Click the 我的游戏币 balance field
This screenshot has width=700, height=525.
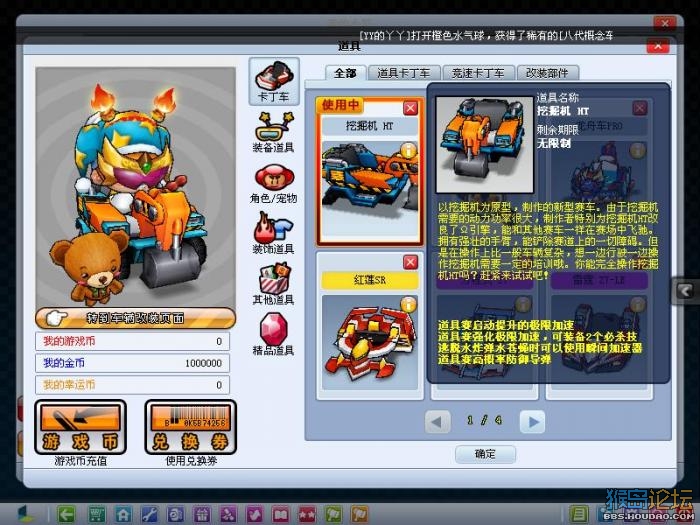pyautogui.click(x=133, y=342)
